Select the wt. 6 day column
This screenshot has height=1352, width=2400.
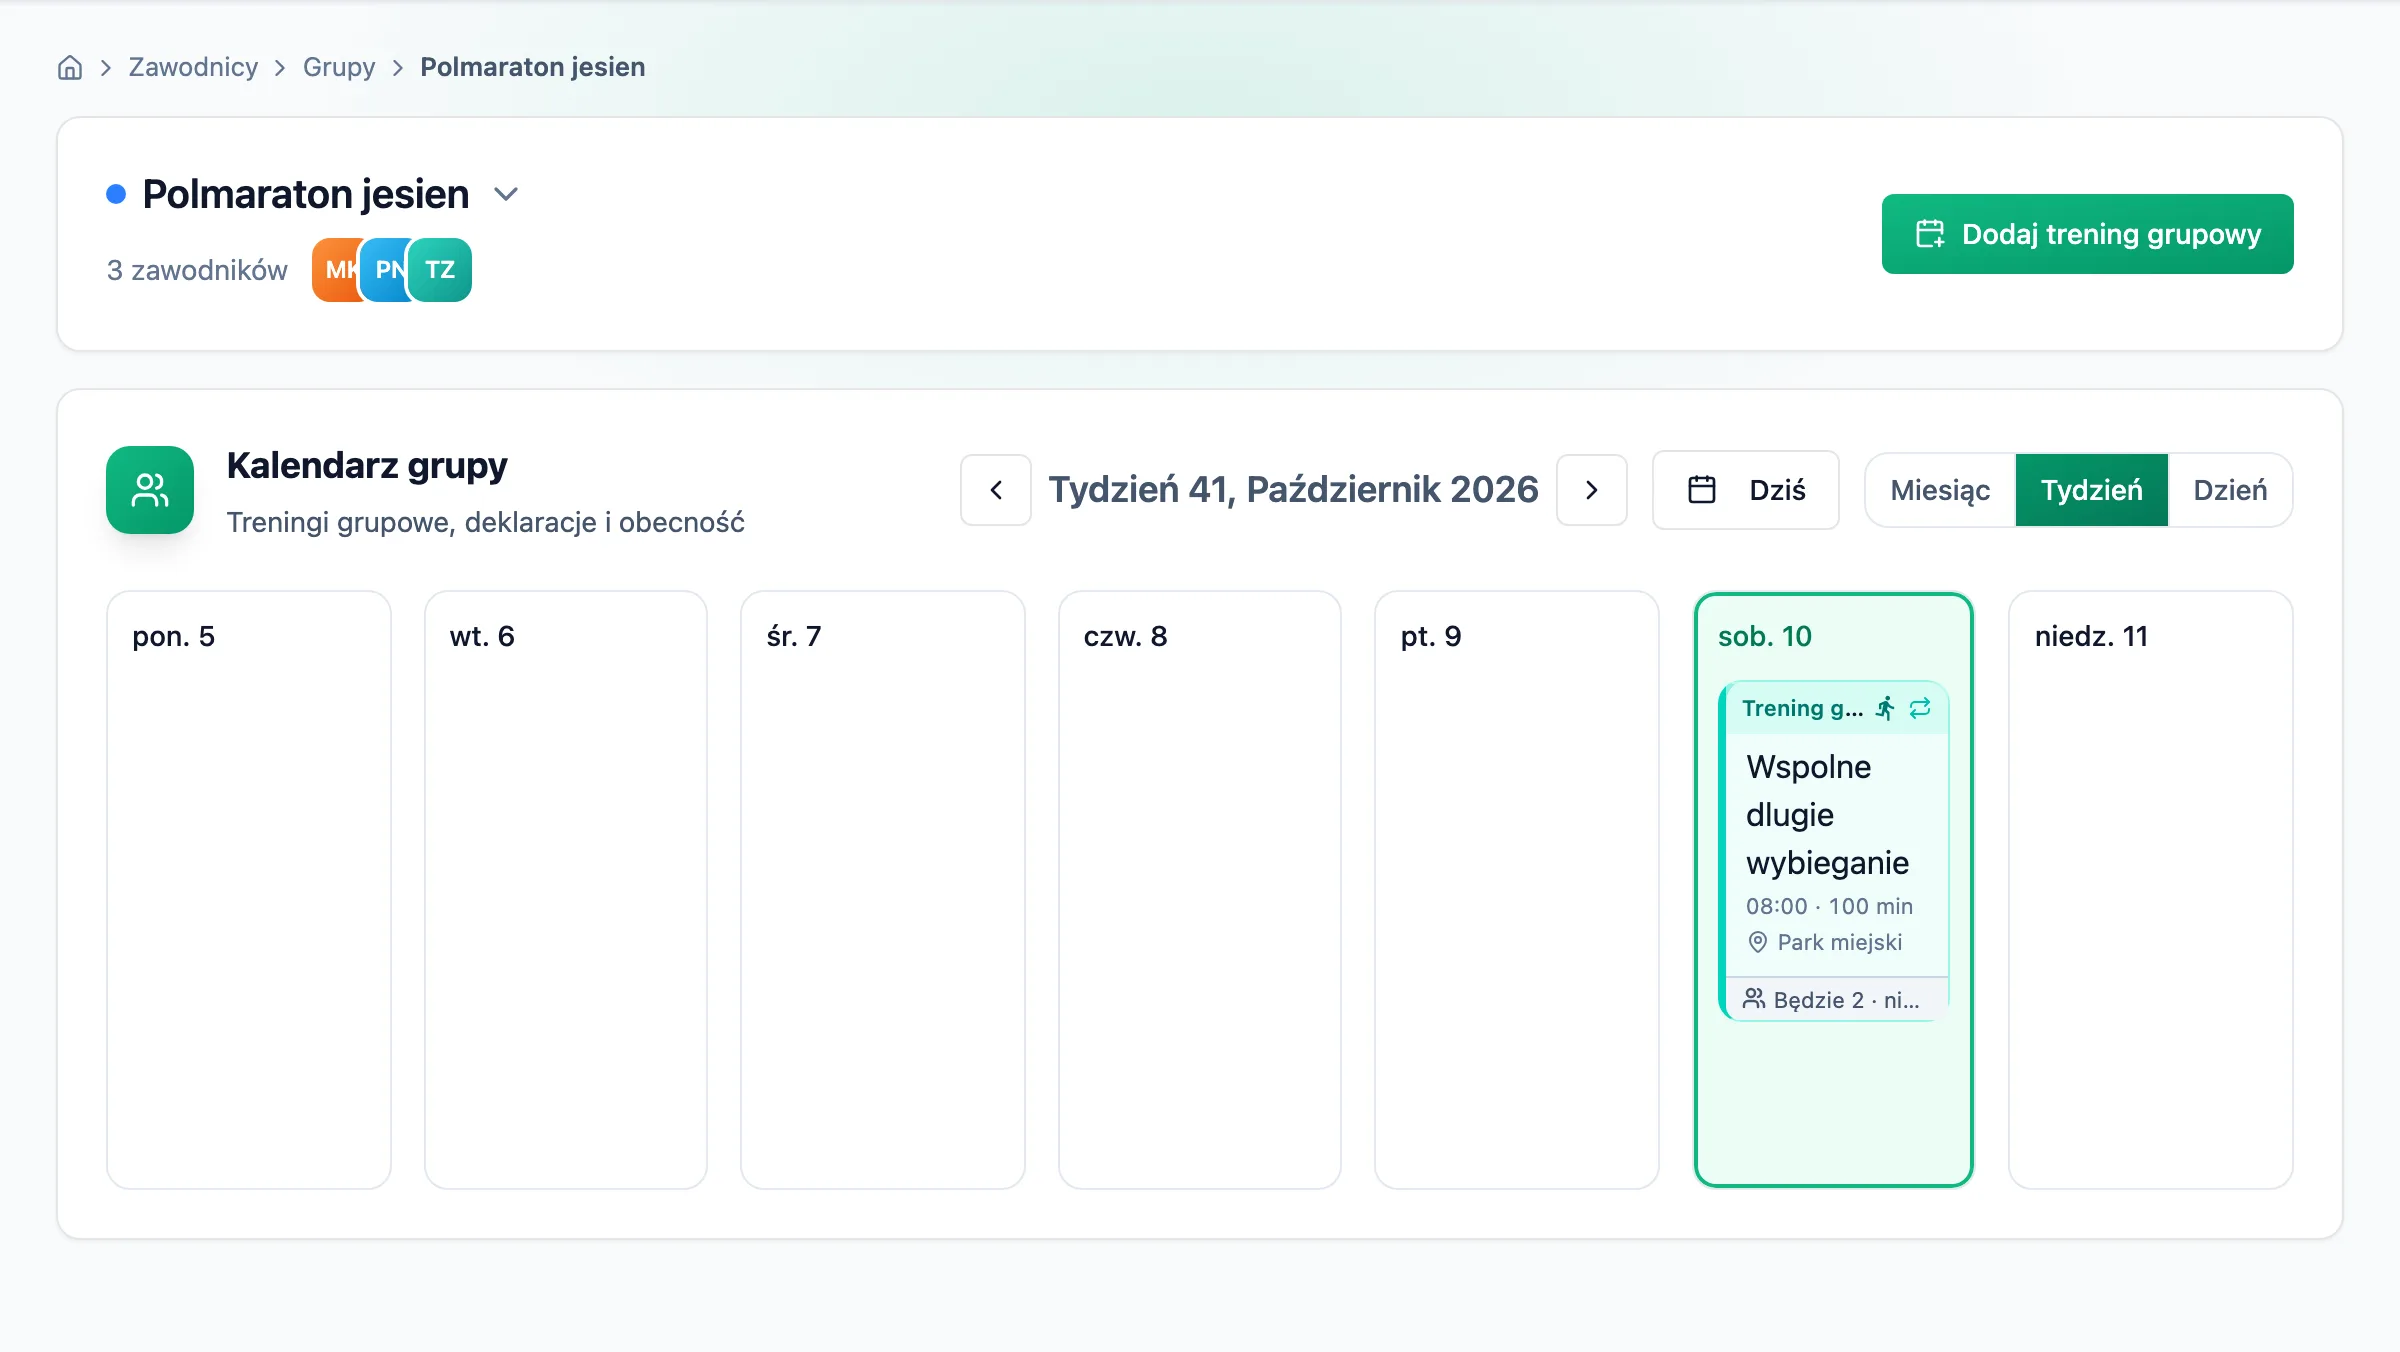pyautogui.click(x=566, y=890)
